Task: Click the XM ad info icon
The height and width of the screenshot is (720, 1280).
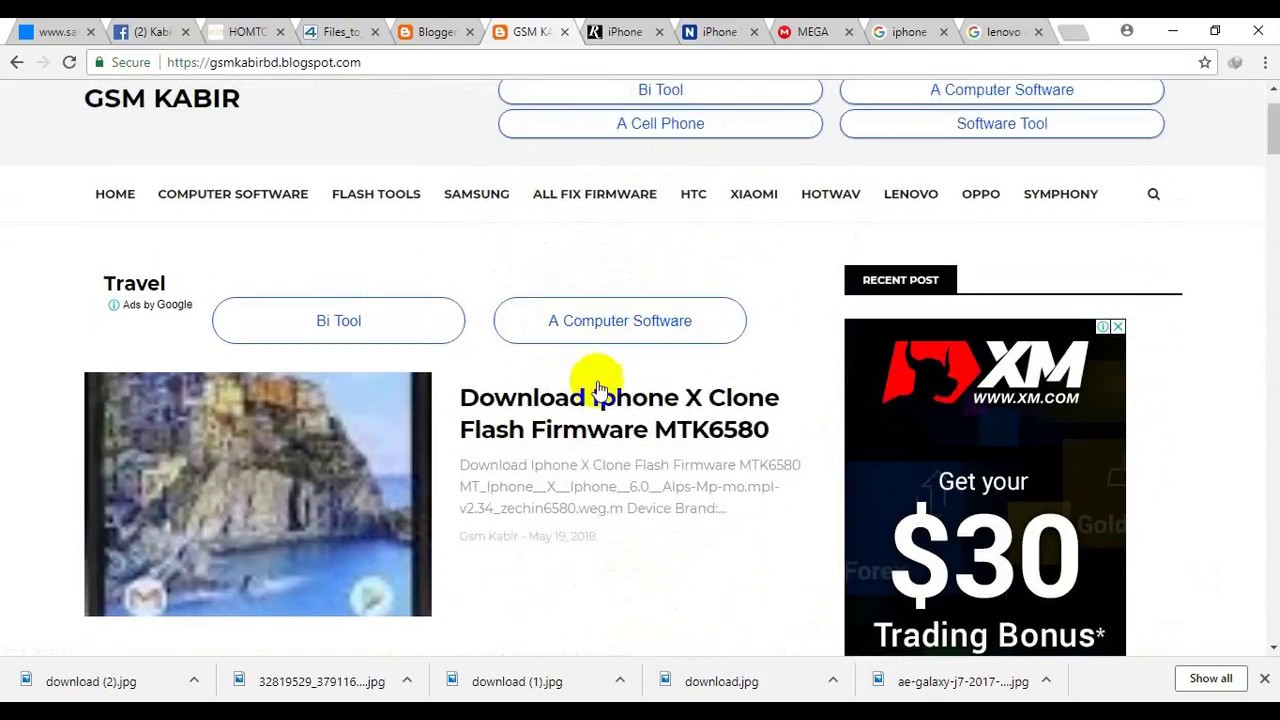Action: (1103, 327)
